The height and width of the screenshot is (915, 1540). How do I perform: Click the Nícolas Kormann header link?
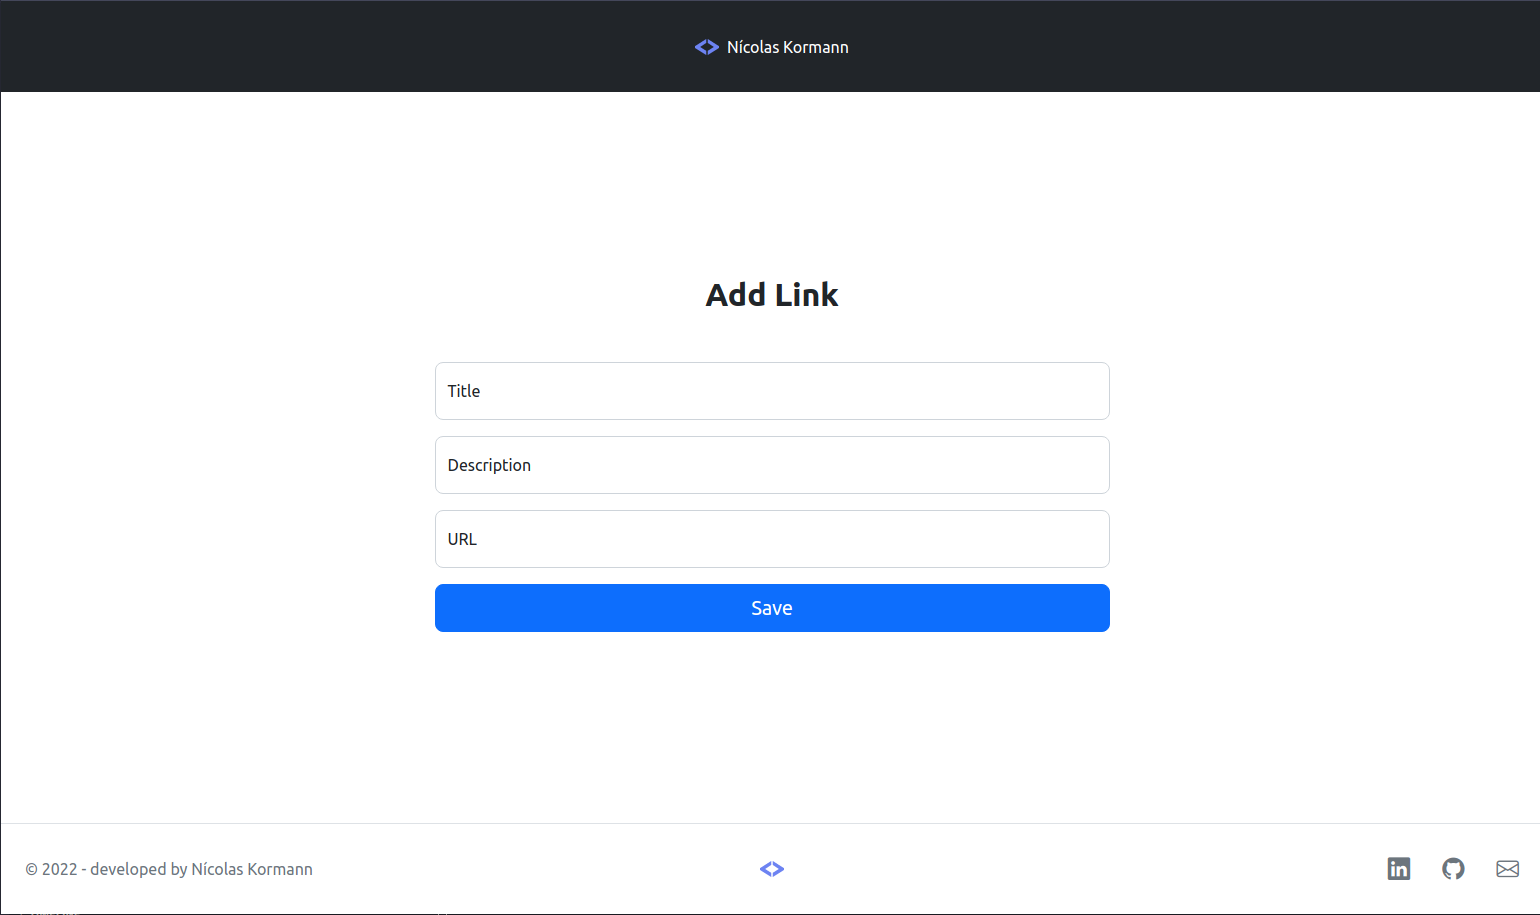(788, 46)
